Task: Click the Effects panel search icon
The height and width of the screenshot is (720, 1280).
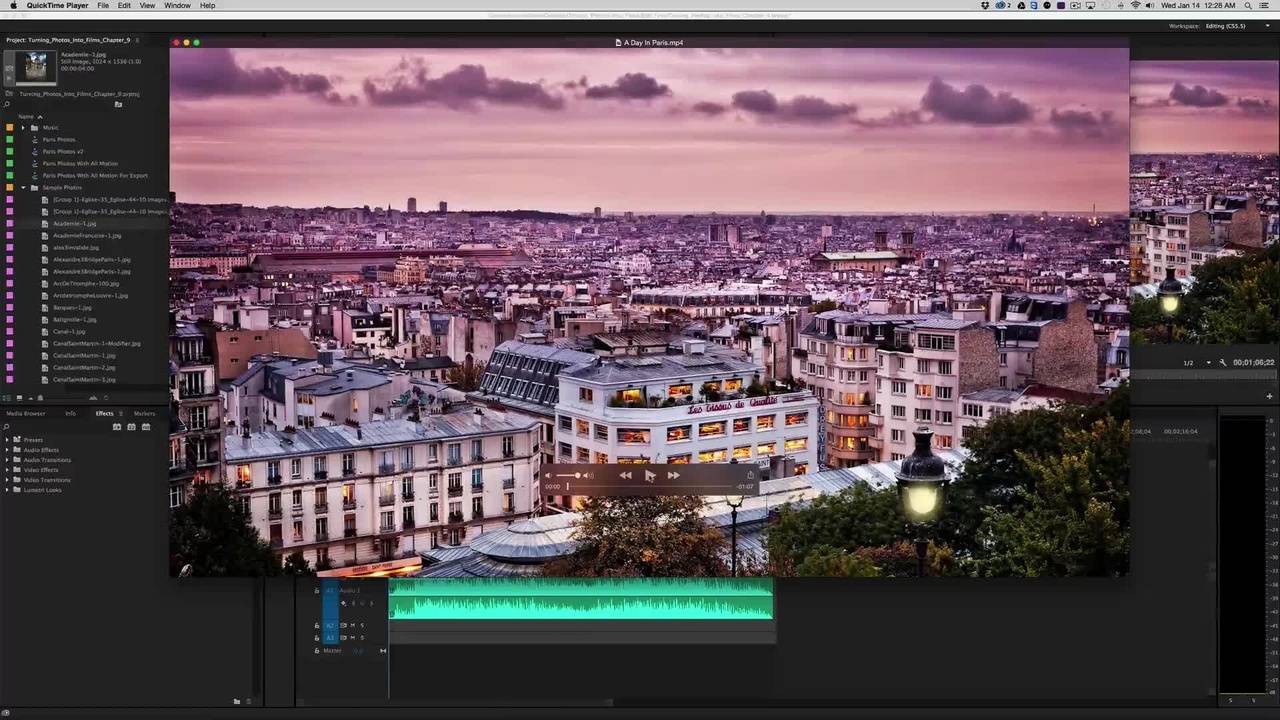Action: (x=7, y=427)
